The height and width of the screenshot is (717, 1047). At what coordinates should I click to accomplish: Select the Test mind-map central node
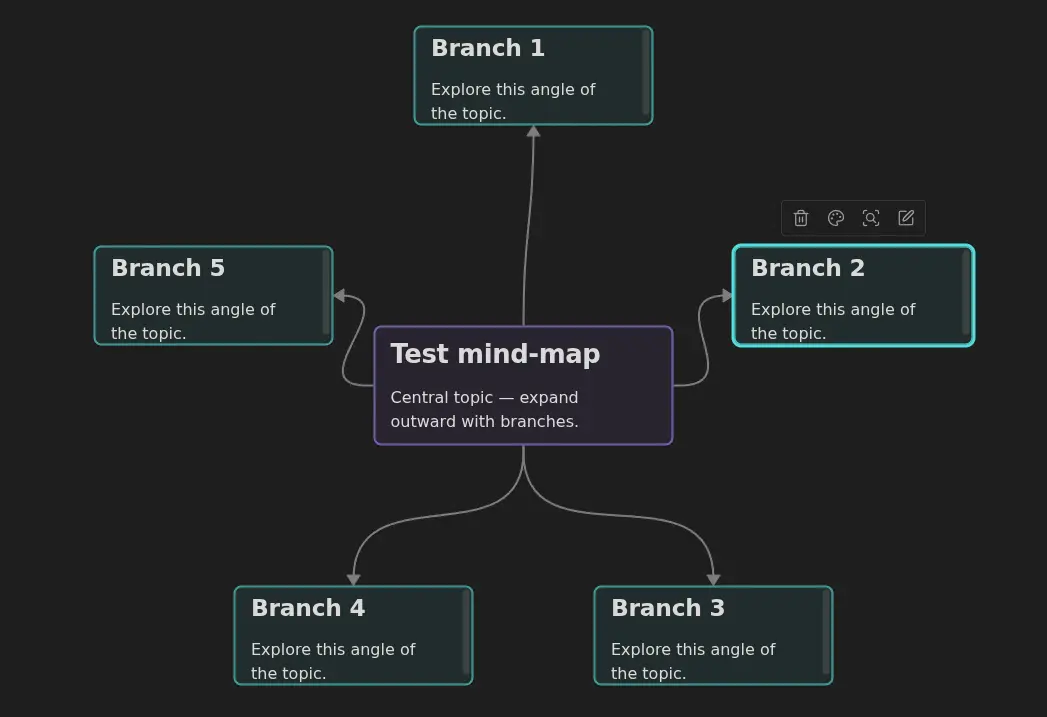[523, 384]
